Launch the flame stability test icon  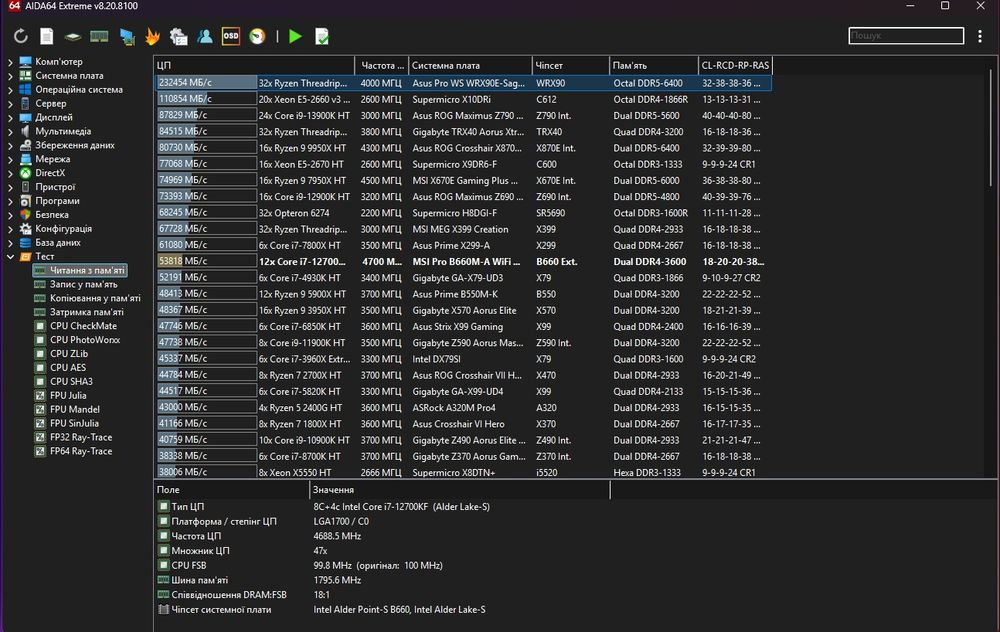(x=152, y=37)
